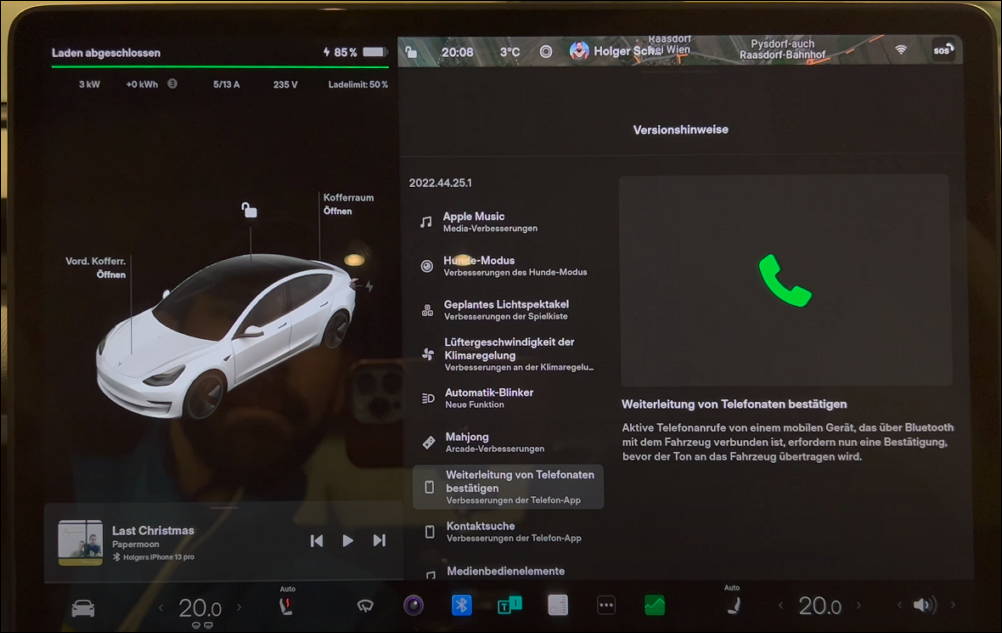1002x633 pixels.
Task: Open the car controls icon in bottom bar
Action: click(x=83, y=607)
